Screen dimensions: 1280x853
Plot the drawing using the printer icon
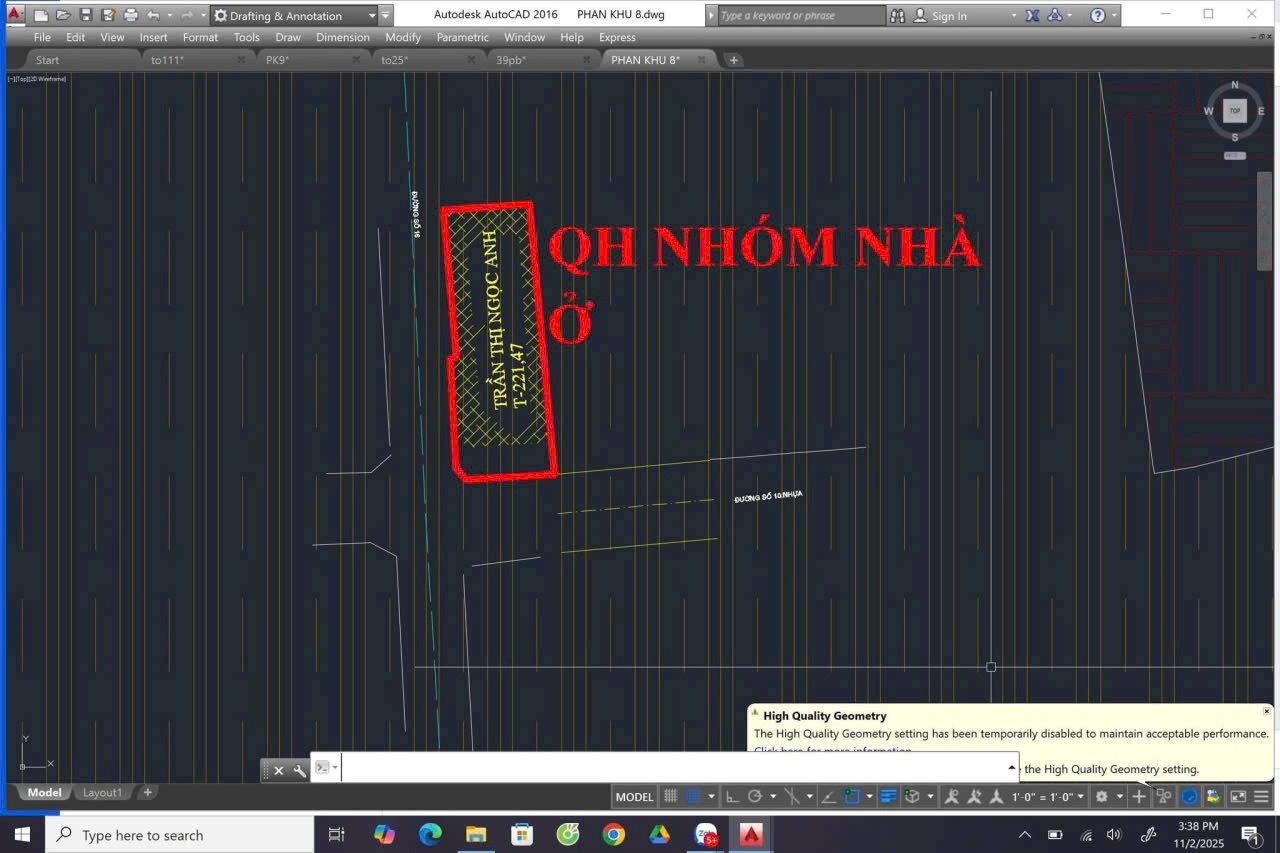(130, 14)
